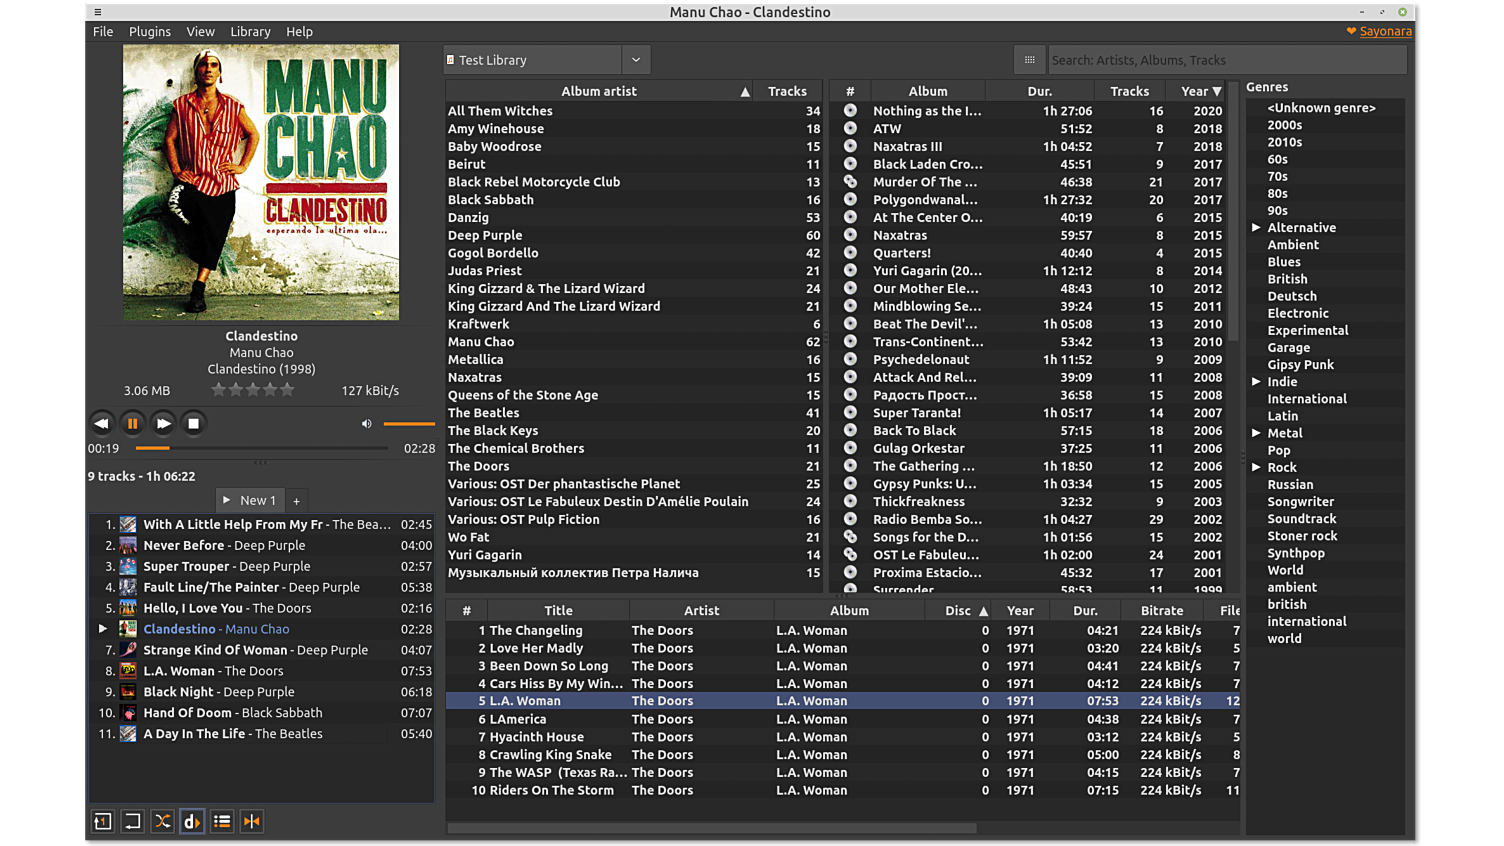Toggle Repeat 1 playlist mode

(x=102, y=821)
